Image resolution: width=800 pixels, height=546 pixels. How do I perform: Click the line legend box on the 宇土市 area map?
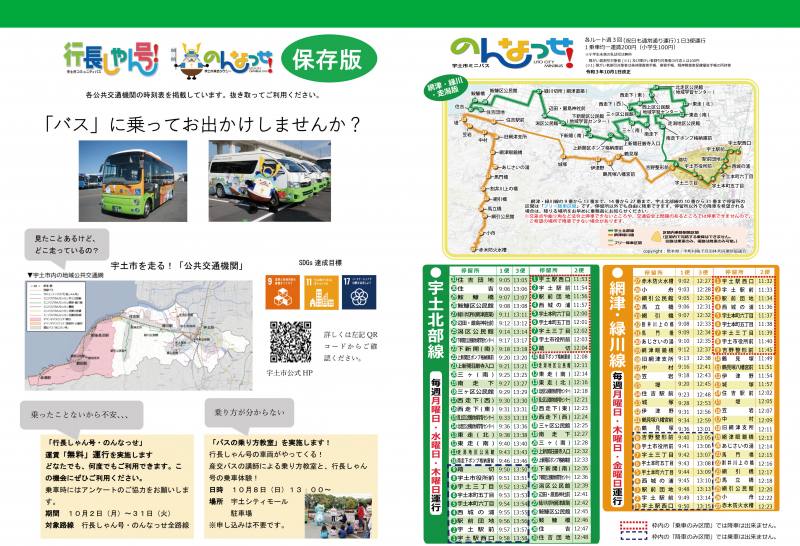tap(55, 306)
